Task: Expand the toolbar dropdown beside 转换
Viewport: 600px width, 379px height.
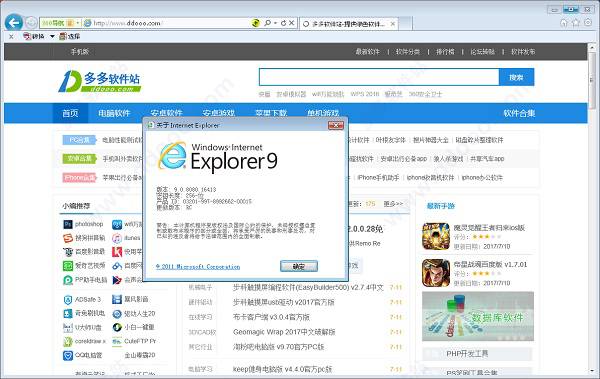Action: (52, 36)
